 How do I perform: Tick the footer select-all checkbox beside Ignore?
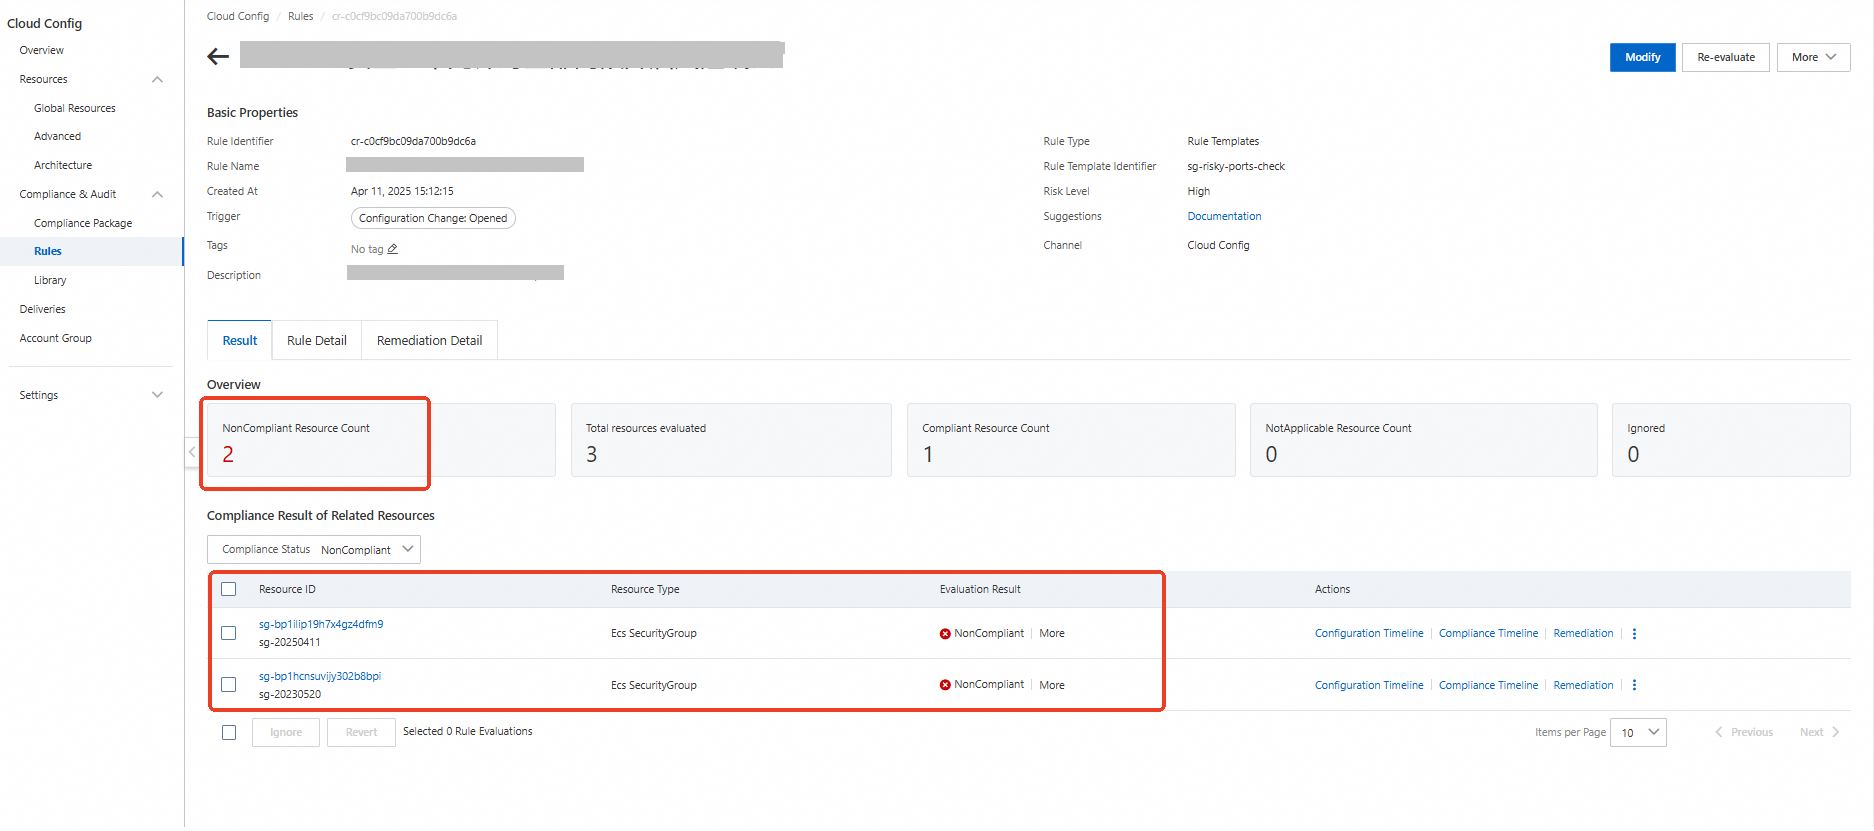229,732
